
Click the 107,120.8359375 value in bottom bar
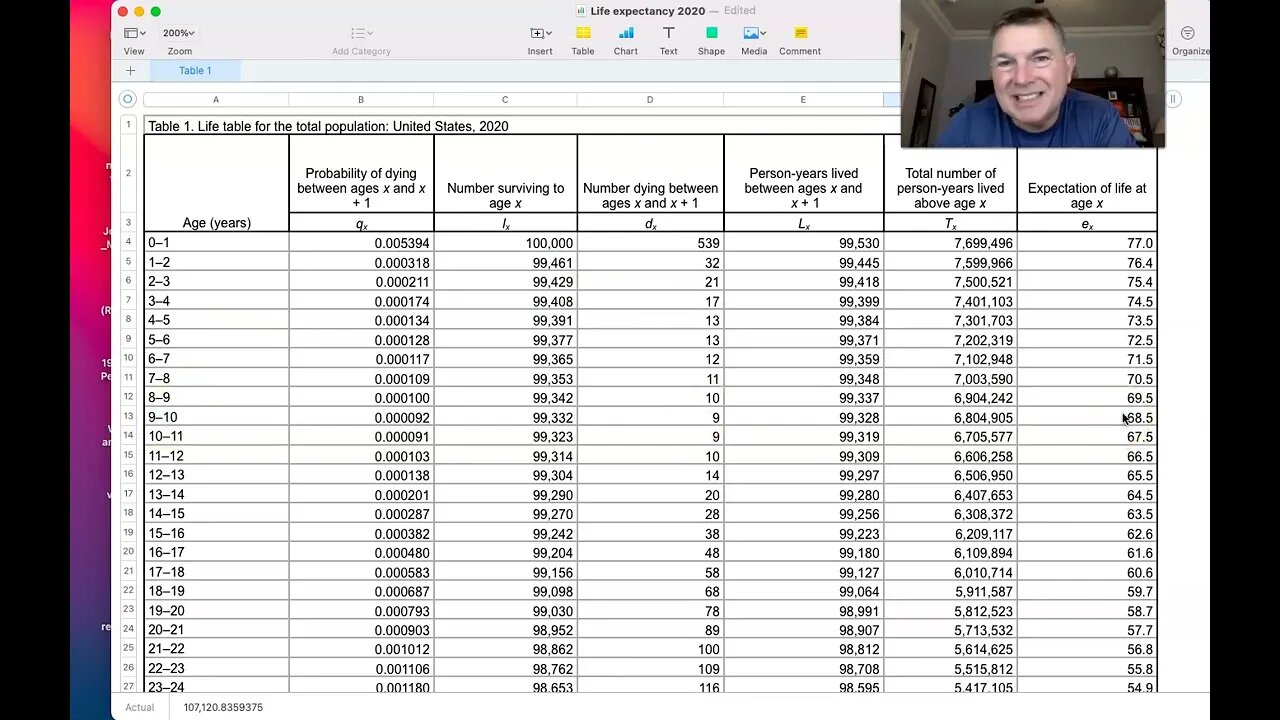click(x=223, y=707)
